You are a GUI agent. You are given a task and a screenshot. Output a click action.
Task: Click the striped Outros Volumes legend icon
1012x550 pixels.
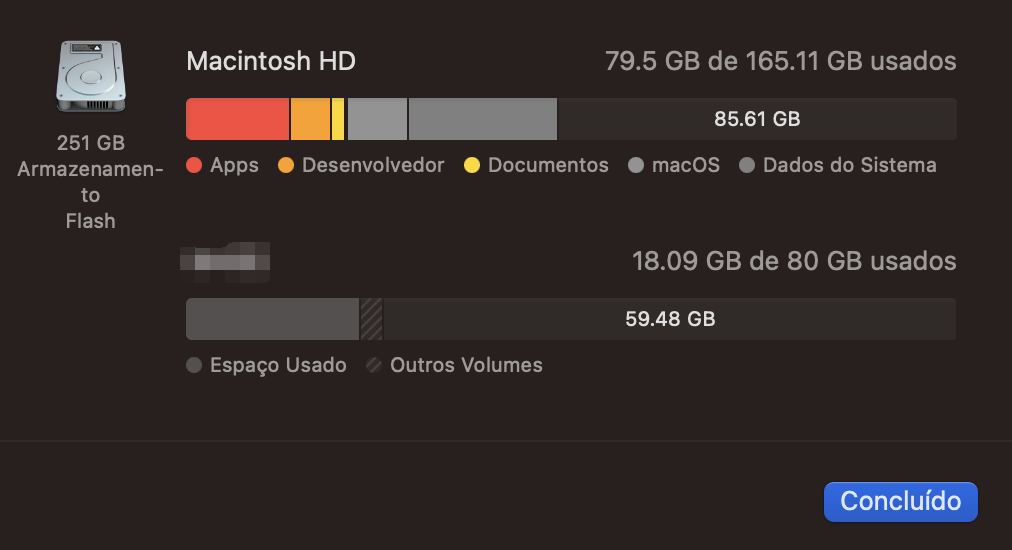[375, 366]
